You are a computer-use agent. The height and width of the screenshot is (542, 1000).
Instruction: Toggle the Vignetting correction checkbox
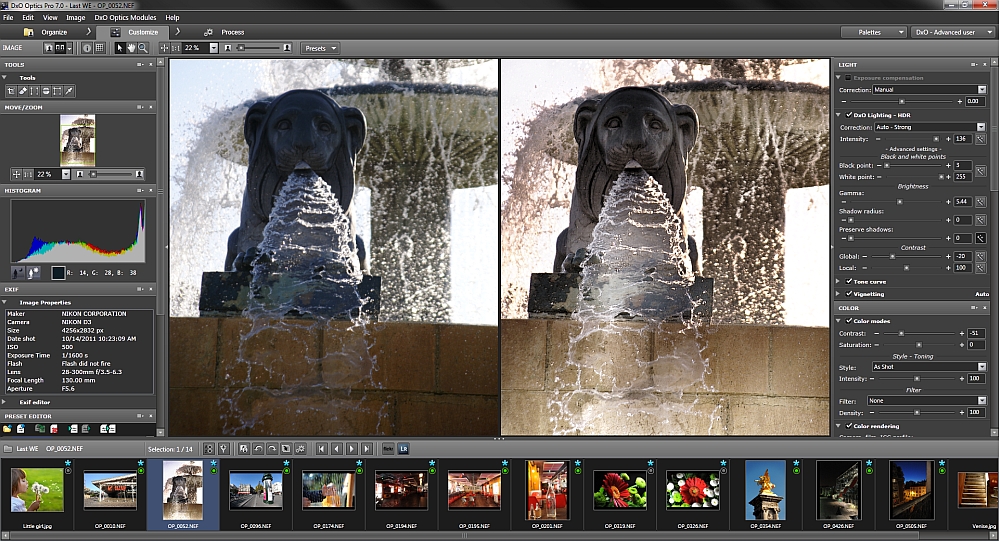[849, 294]
